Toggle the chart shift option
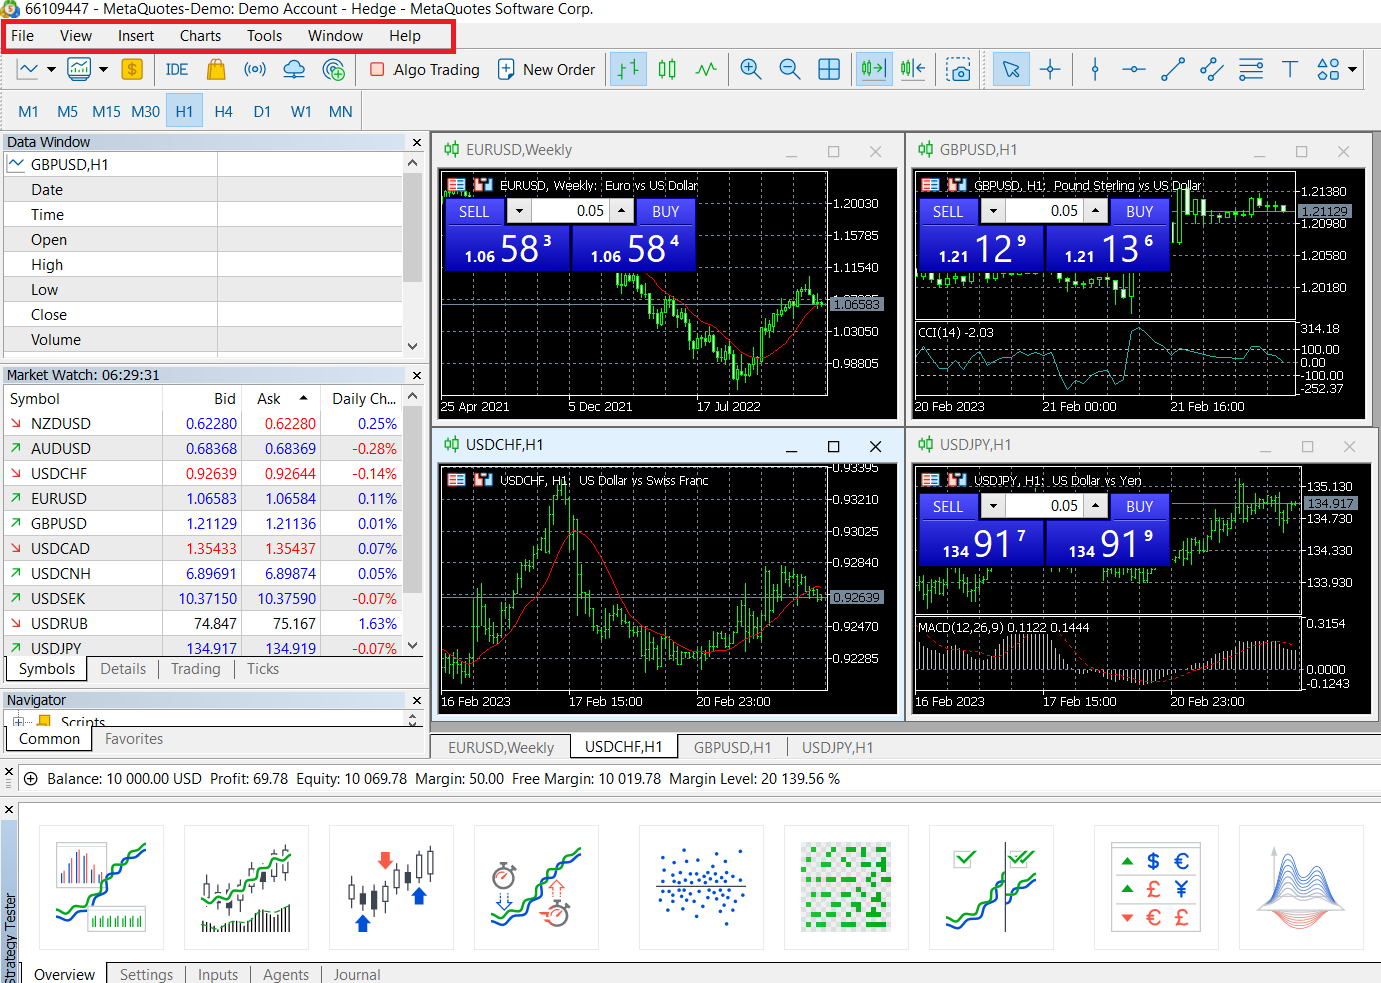This screenshot has height=983, width=1381. click(x=912, y=69)
